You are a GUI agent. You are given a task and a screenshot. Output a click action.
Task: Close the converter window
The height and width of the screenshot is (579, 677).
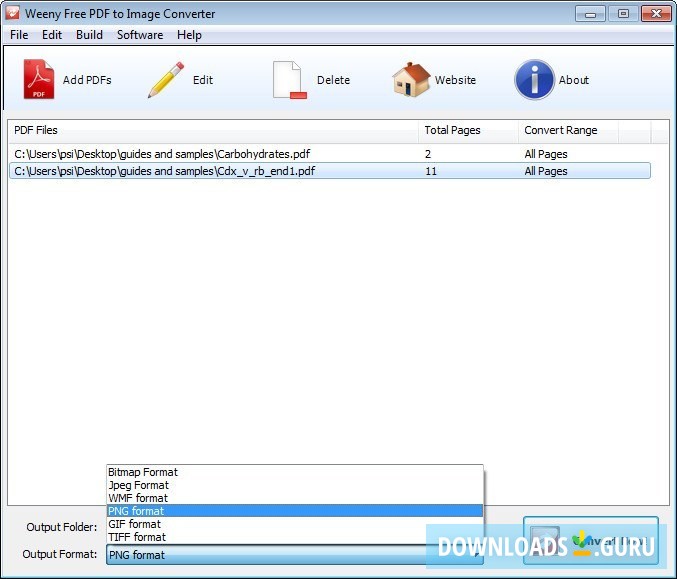click(x=656, y=14)
